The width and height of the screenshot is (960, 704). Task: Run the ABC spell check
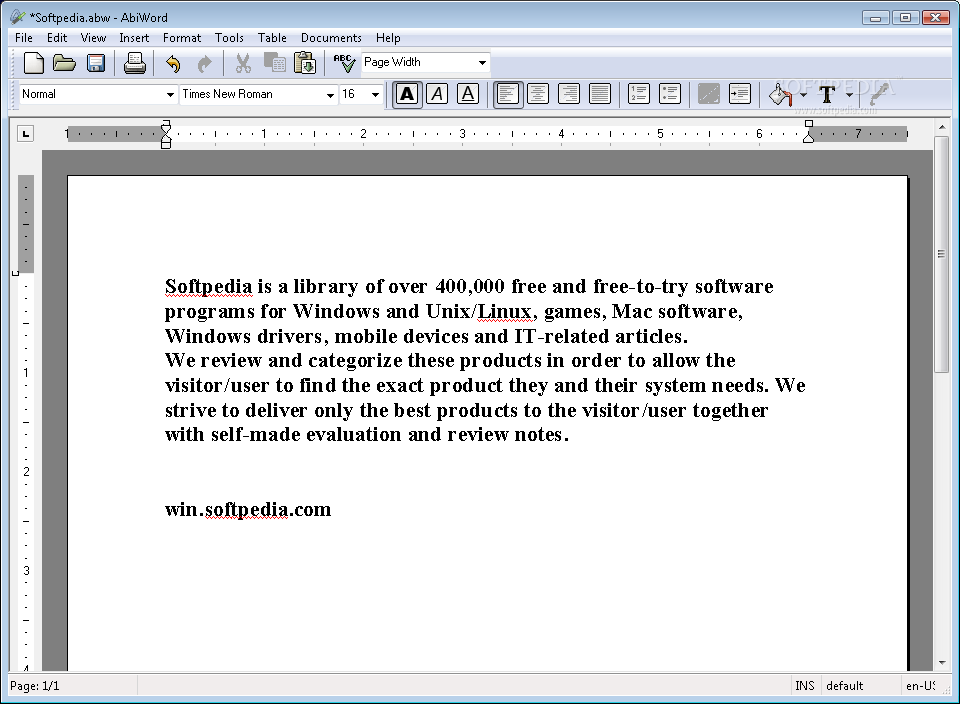pyautogui.click(x=344, y=63)
